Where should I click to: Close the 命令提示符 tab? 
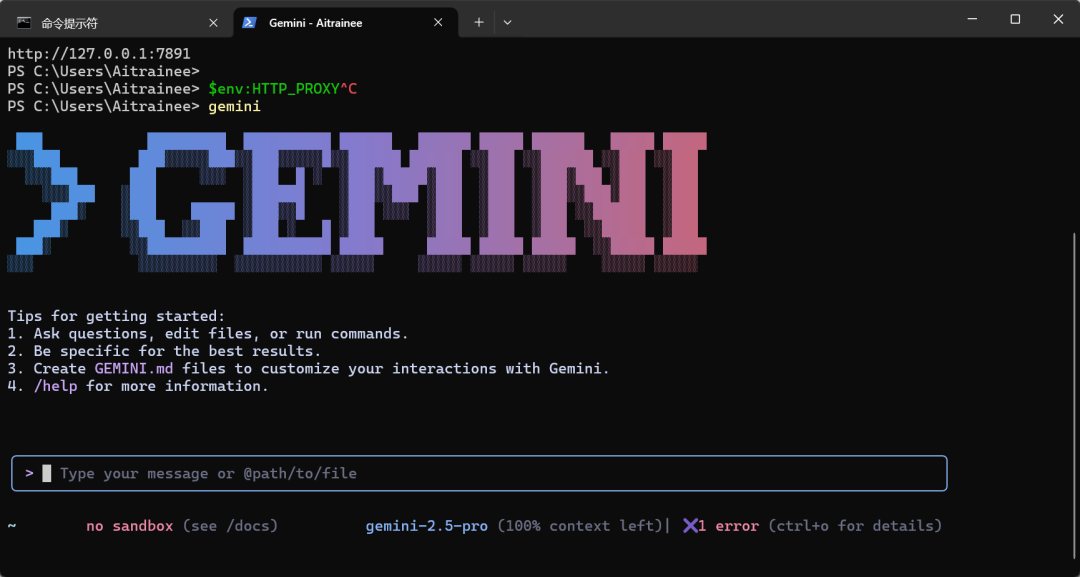tap(214, 23)
